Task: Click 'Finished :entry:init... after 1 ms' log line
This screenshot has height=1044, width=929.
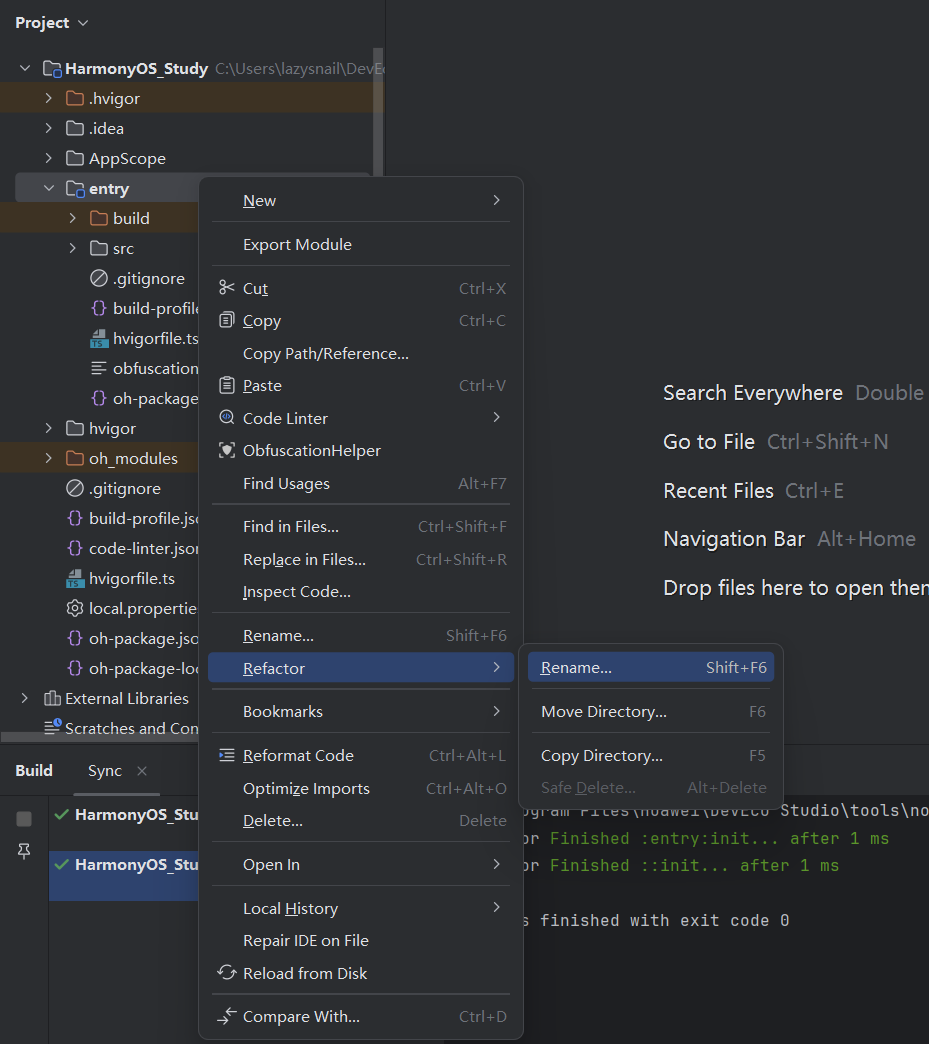Action: coord(719,838)
